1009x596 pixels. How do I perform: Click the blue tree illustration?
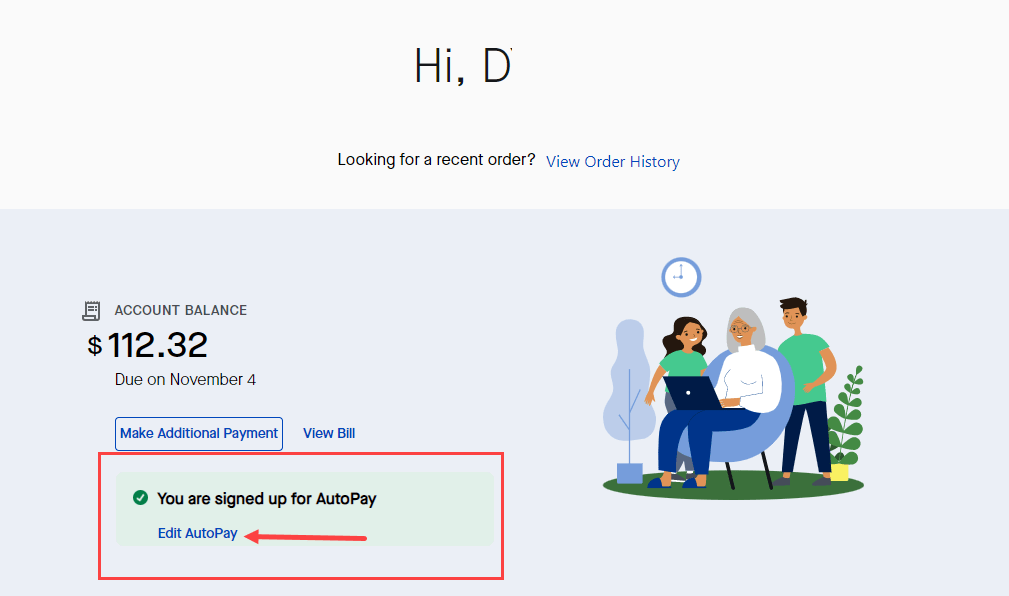point(628,399)
